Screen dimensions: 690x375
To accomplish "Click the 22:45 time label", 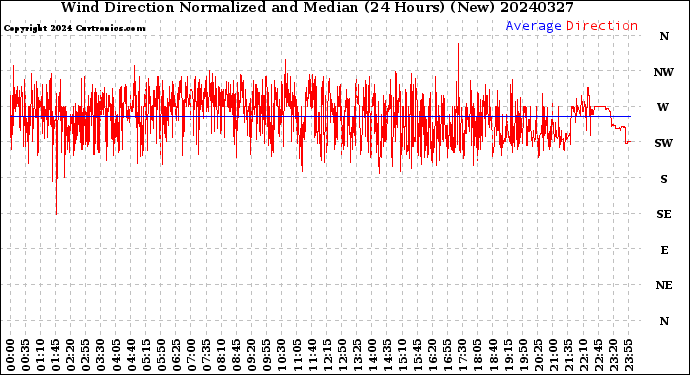I will pos(598,355).
